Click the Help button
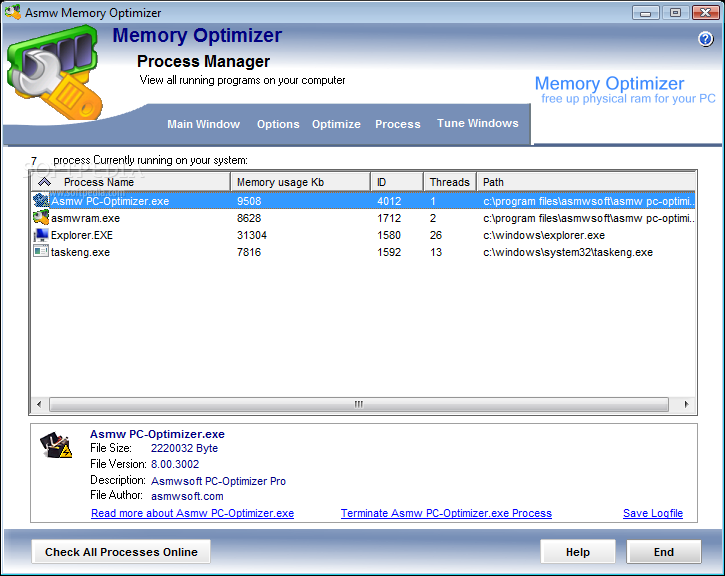The height and width of the screenshot is (576, 725). (578, 552)
